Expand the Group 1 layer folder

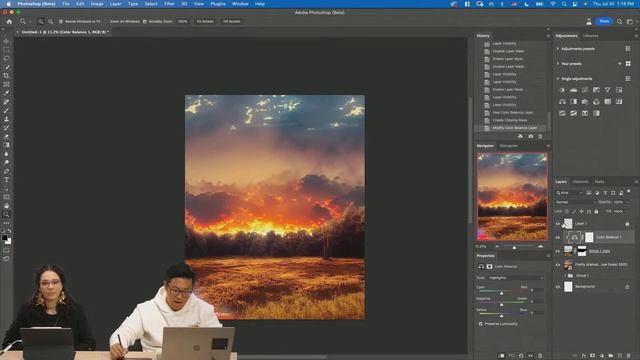[565, 276]
